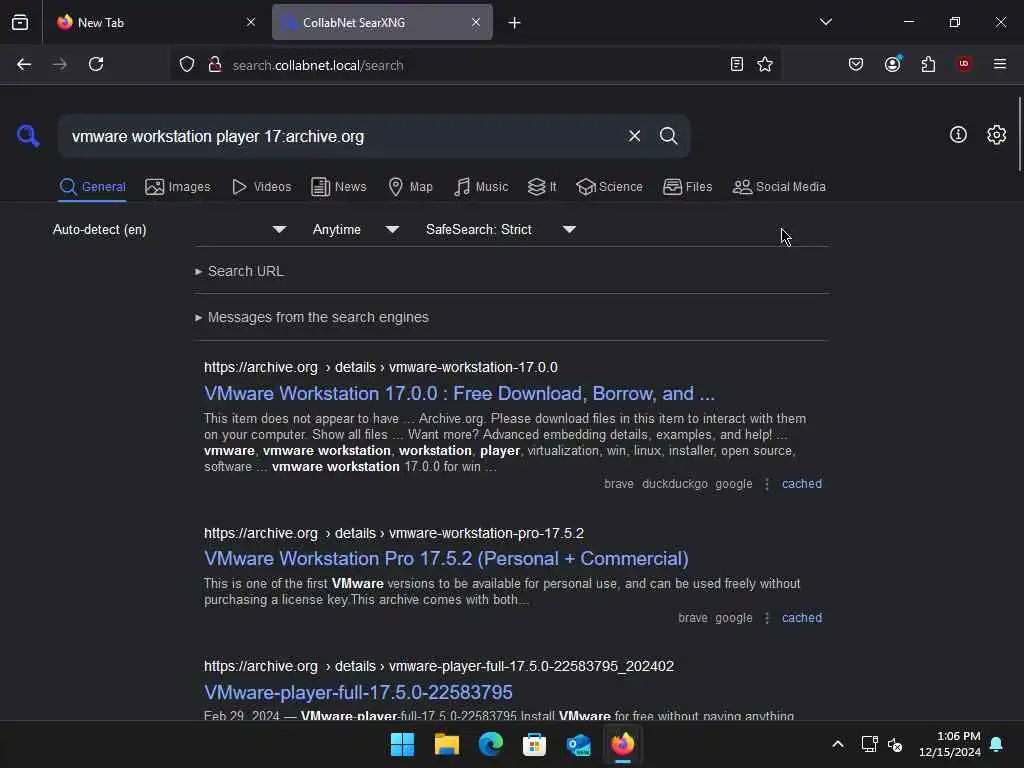Switch to Videos search category

tap(261, 187)
